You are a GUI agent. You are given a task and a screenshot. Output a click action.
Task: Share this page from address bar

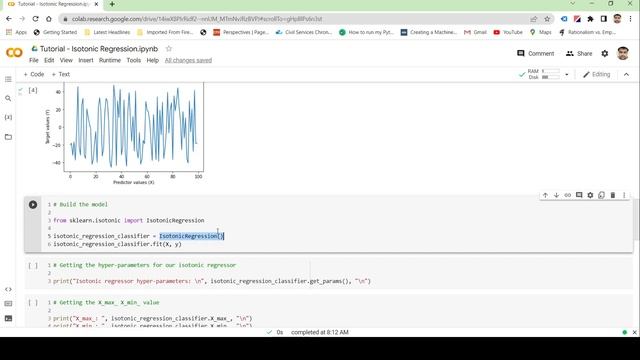pos(534,19)
